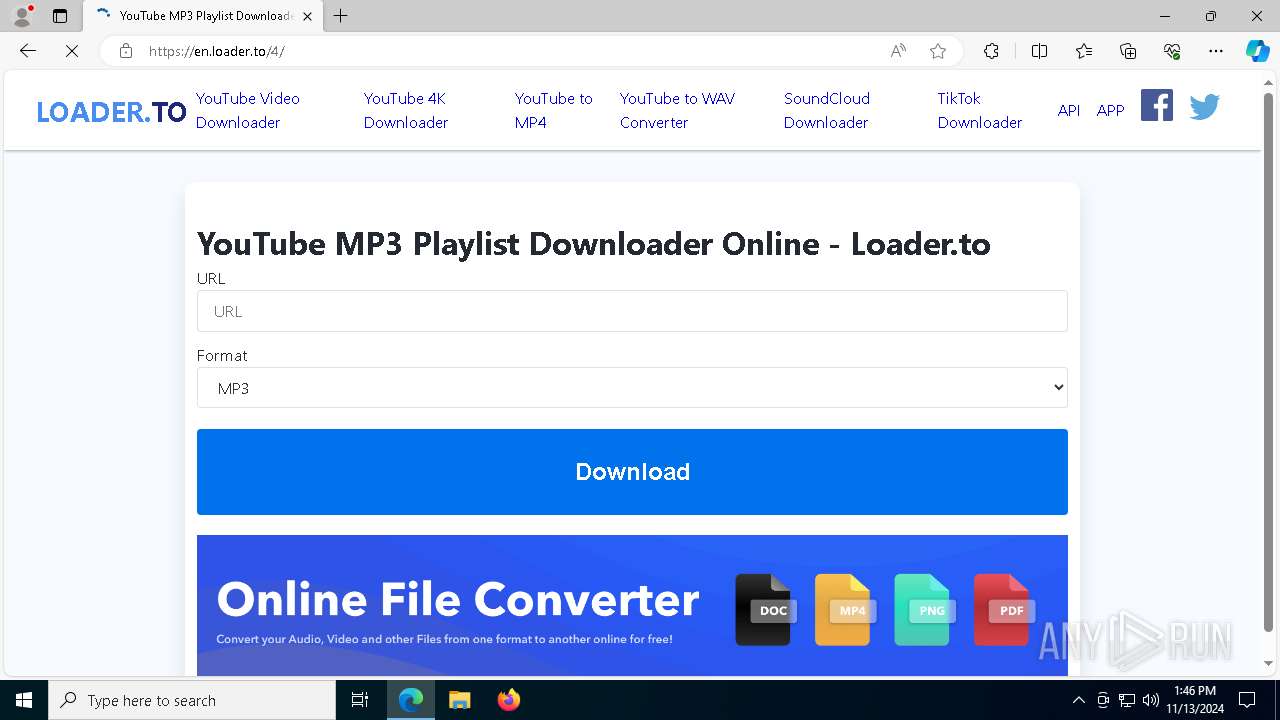
Task: Open the Favorites list
Action: coord(1084,51)
